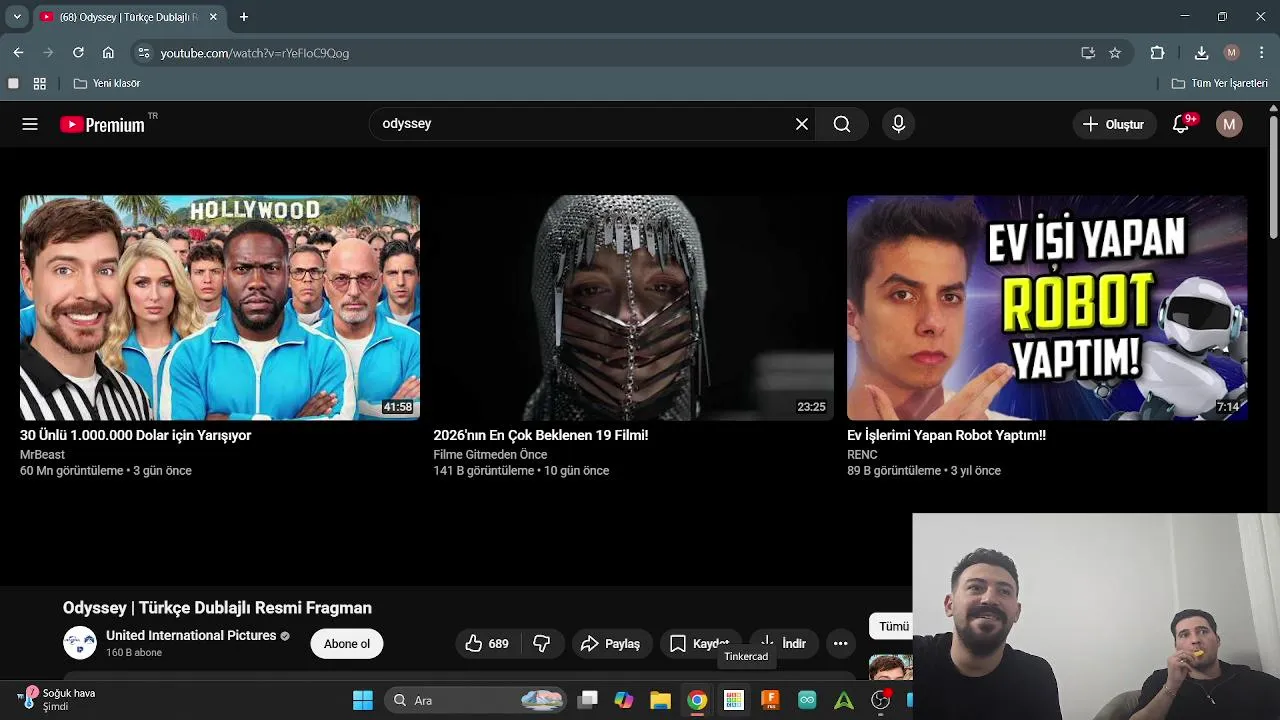Play the MrBeast 30 Ünlü video thumbnail
The image size is (1280, 720).
(x=220, y=308)
